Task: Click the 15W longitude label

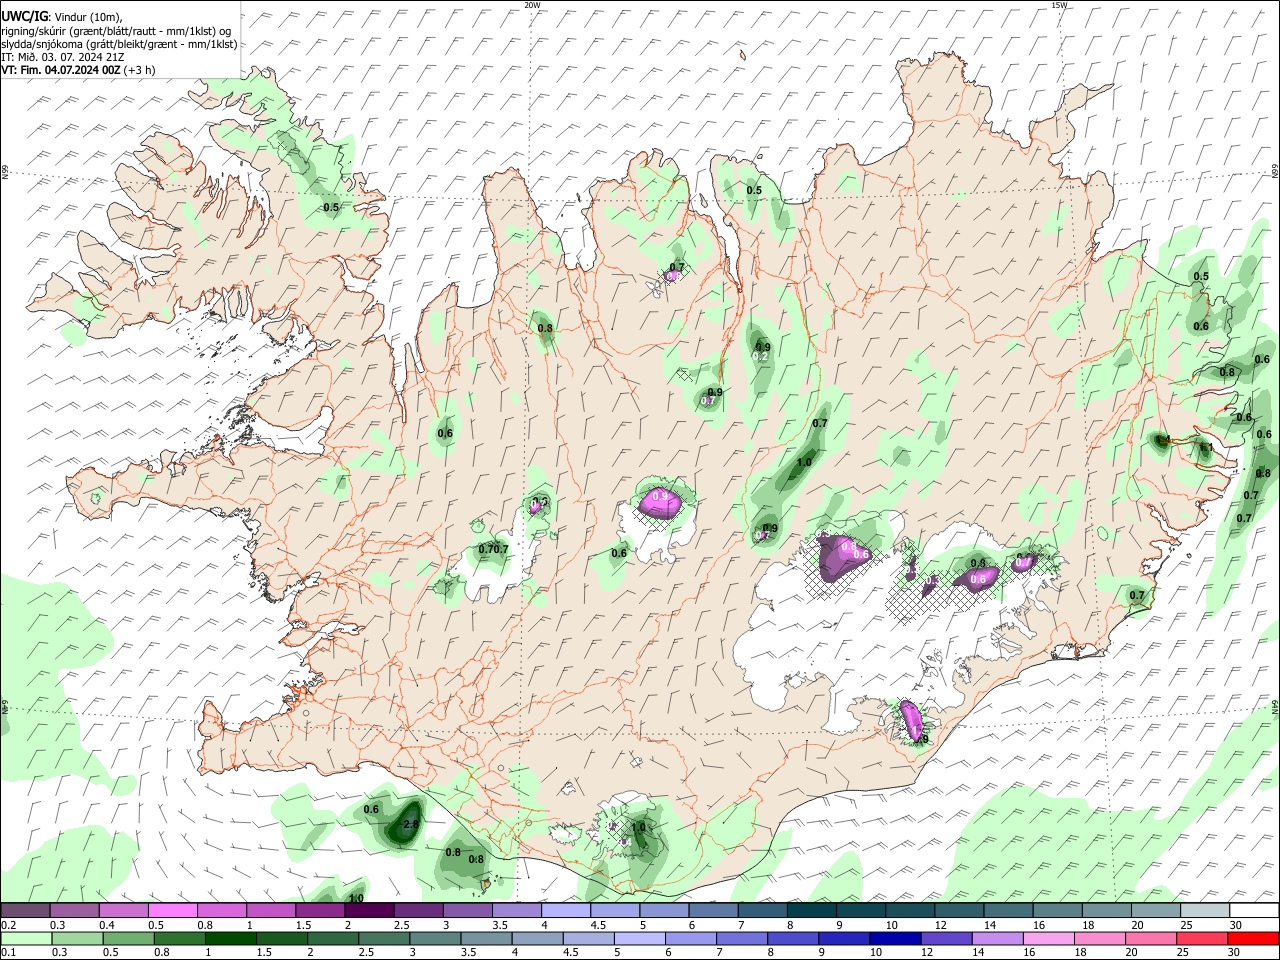Action: coord(1060,5)
